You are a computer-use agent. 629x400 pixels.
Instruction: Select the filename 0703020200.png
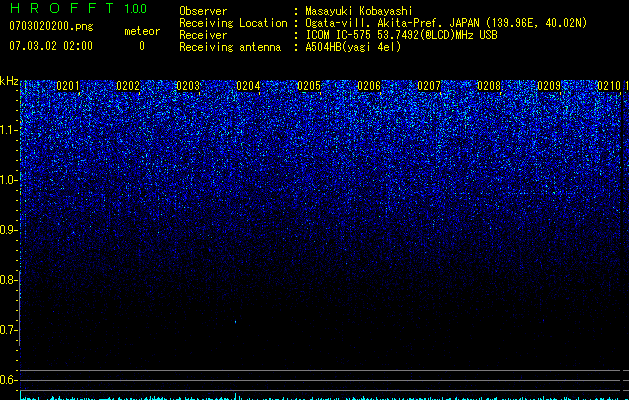pos(51,27)
